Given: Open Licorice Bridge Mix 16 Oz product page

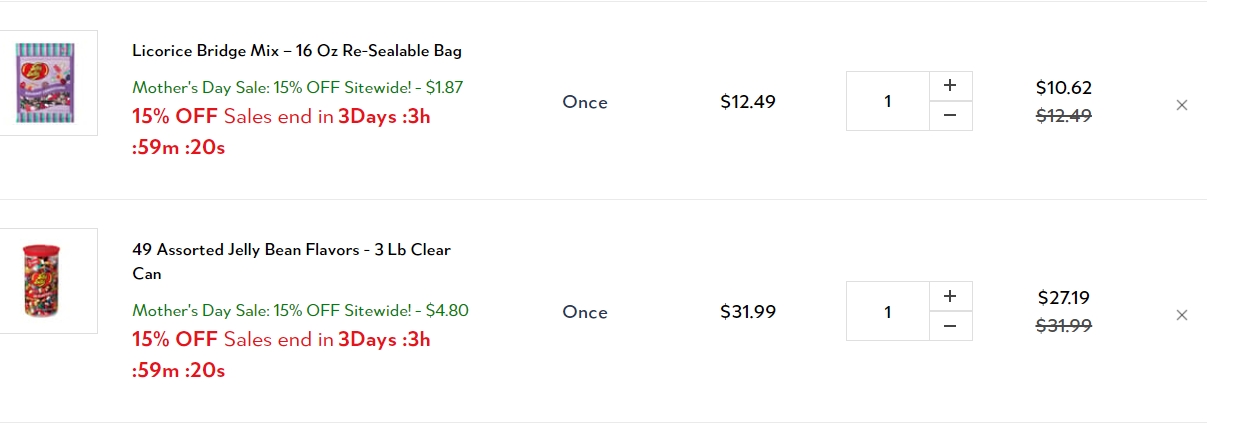Looking at the screenshot, I should (x=297, y=51).
